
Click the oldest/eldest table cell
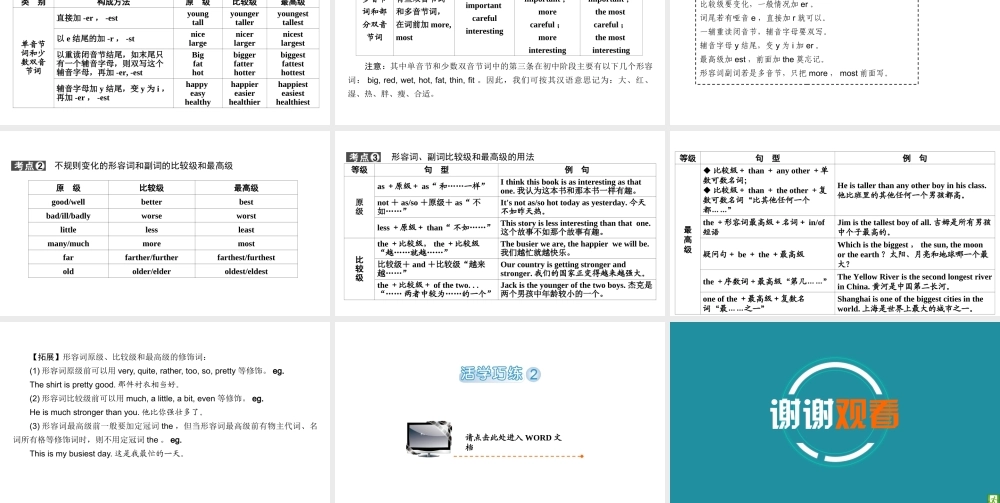(x=246, y=272)
